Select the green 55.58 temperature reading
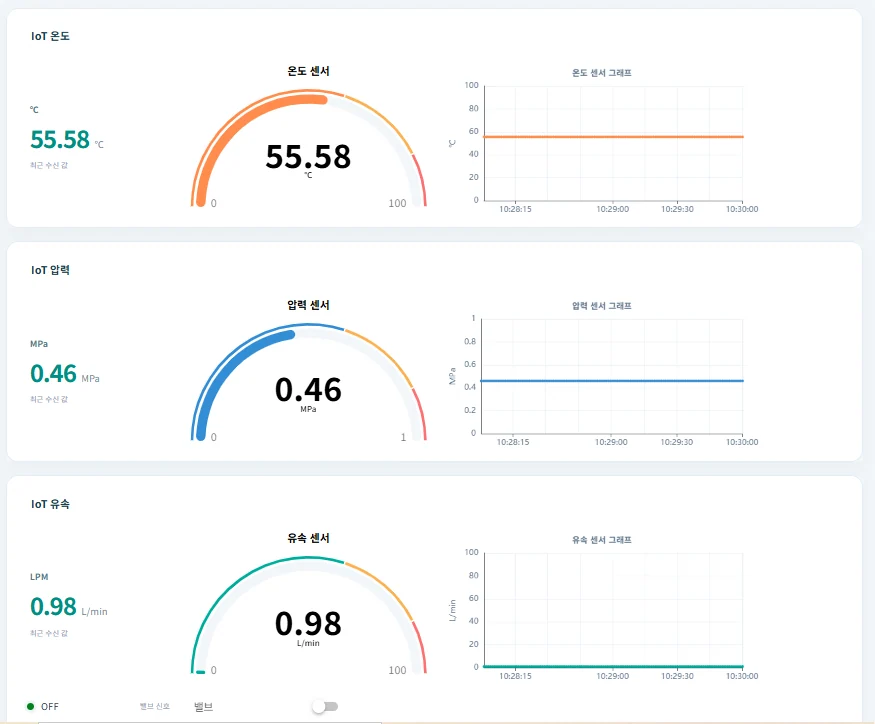Image resolution: width=875 pixels, height=724 pixels. click(x=60, y=140)
